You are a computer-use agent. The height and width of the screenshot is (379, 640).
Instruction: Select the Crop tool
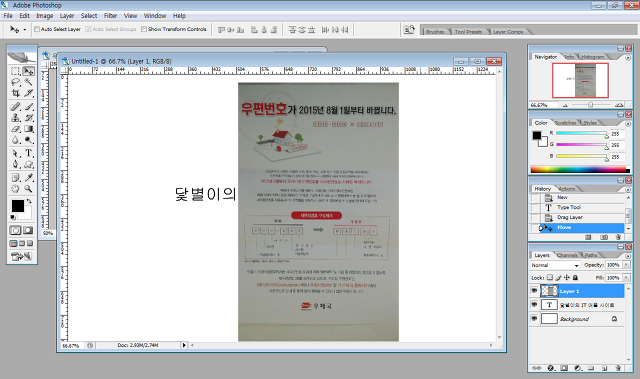point(16,93)
